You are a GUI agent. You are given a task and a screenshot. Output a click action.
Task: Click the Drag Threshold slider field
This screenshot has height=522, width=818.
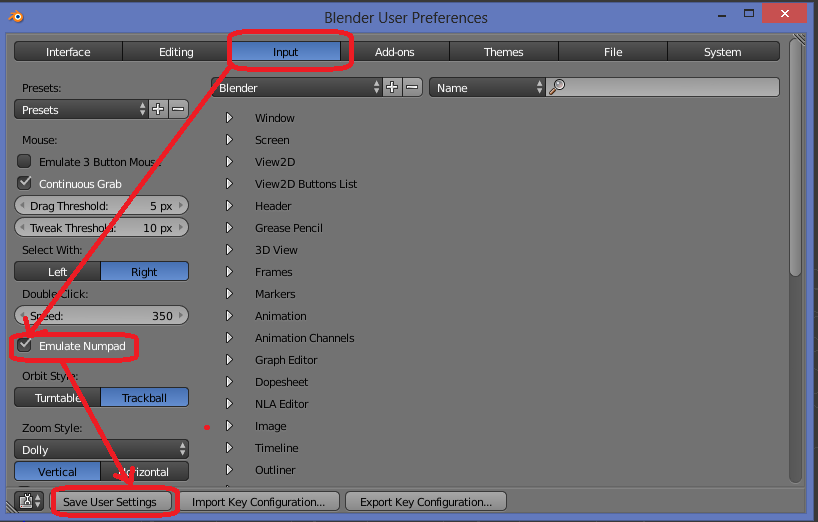101,205
